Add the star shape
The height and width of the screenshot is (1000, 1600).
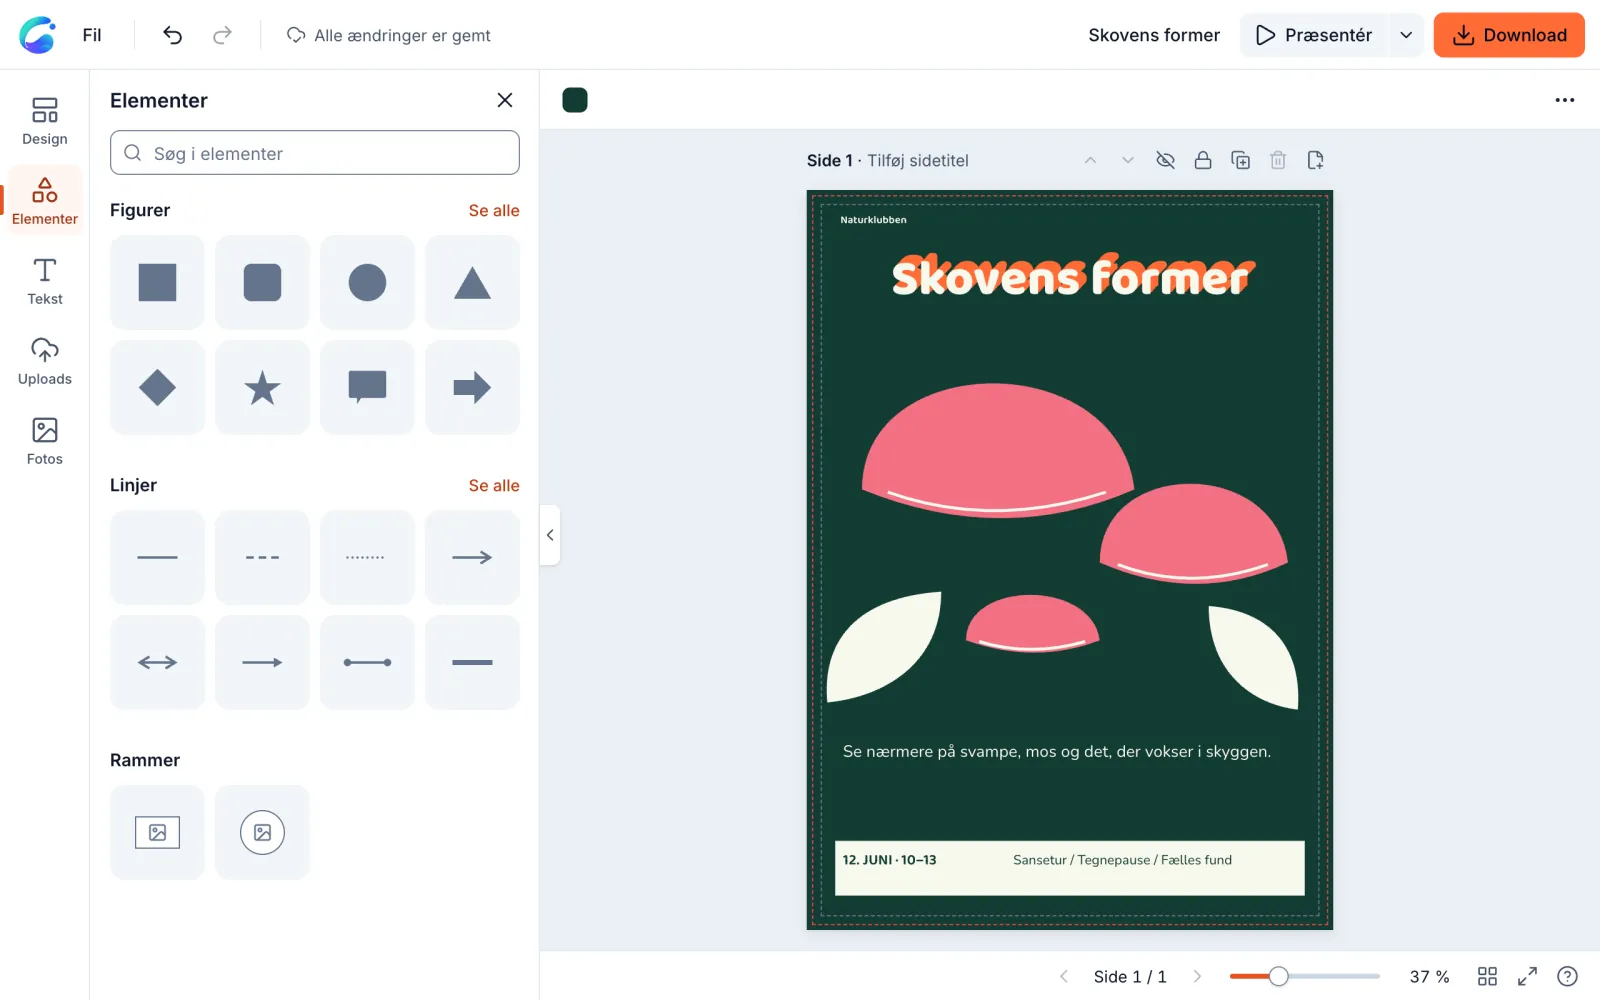(262, 387)
